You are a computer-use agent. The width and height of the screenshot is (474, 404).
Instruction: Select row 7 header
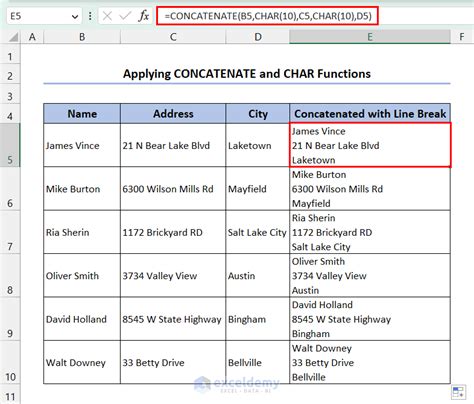[10, 232]
